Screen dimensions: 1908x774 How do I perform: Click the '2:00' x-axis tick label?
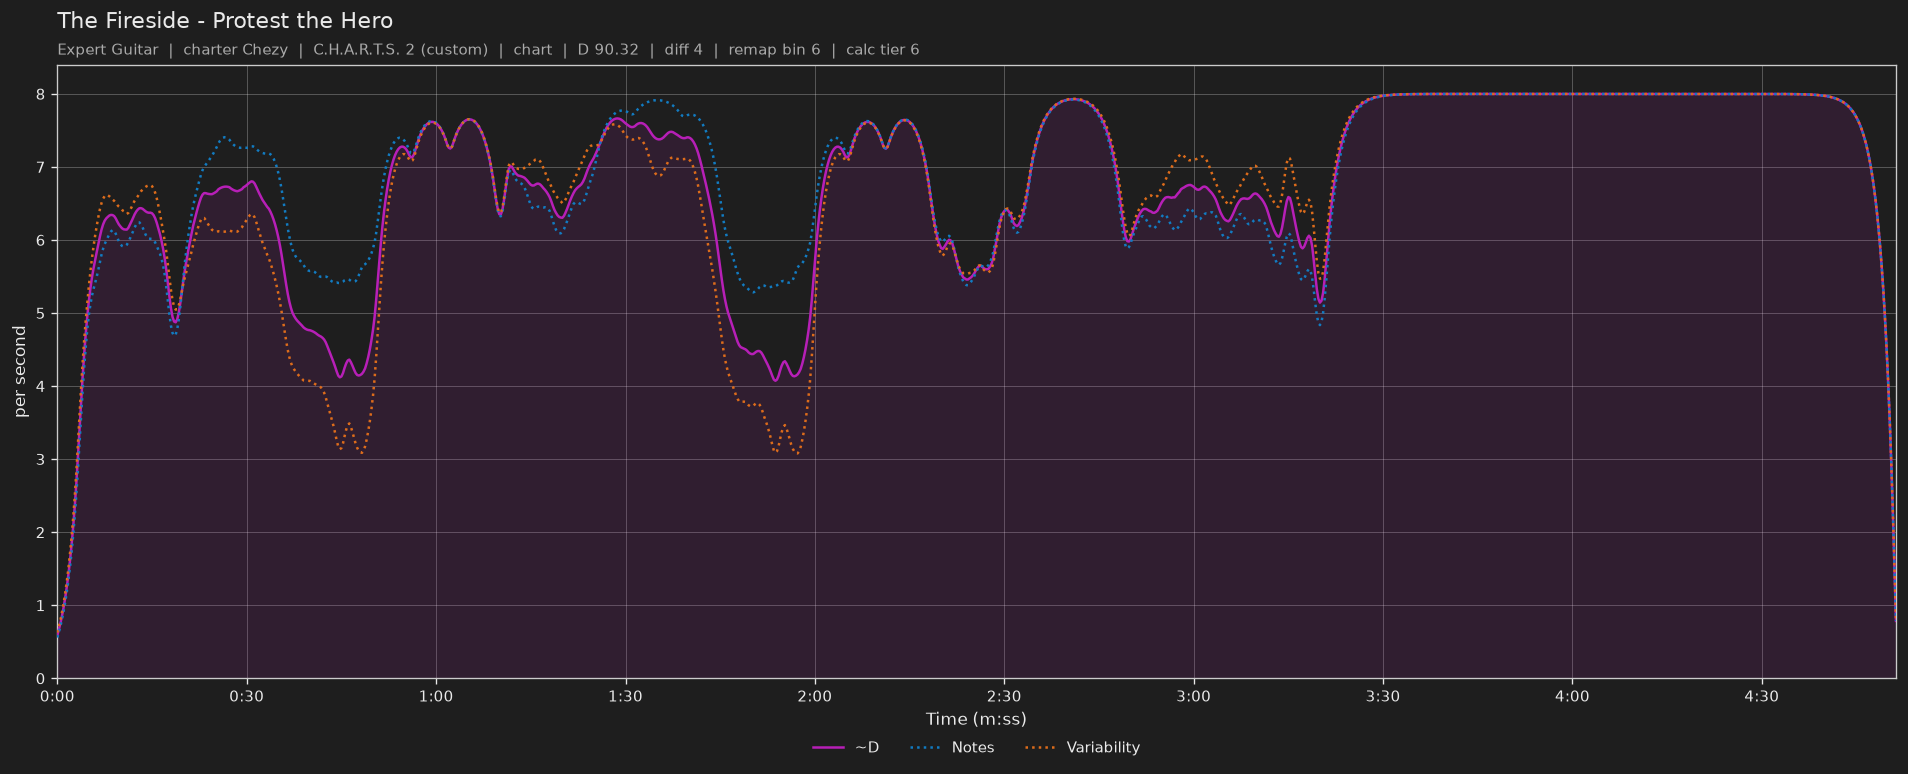(815, 696)
